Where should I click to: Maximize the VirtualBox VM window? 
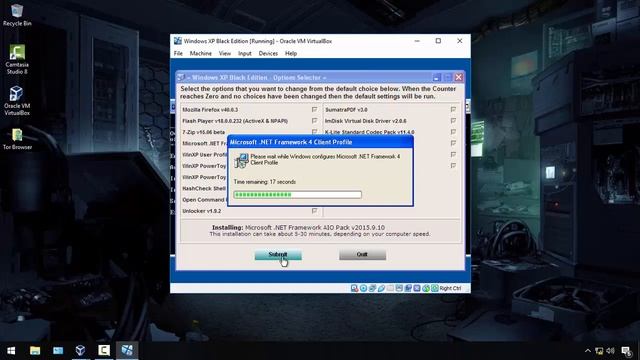[438, 41]
